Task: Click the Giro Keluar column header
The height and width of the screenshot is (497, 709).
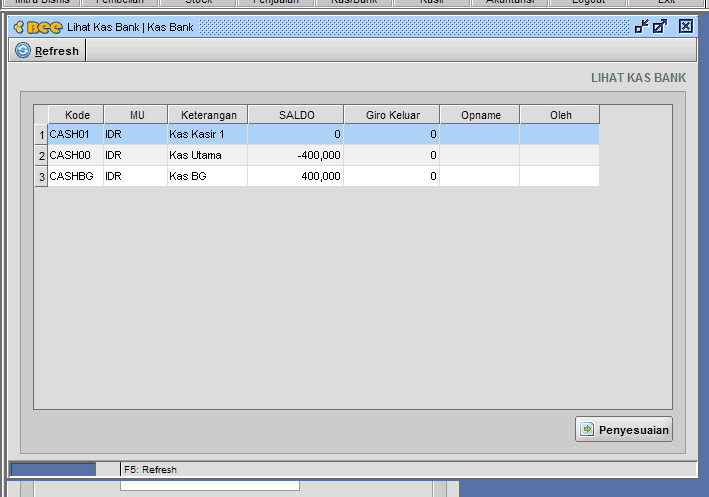Action: click(392, 115)
